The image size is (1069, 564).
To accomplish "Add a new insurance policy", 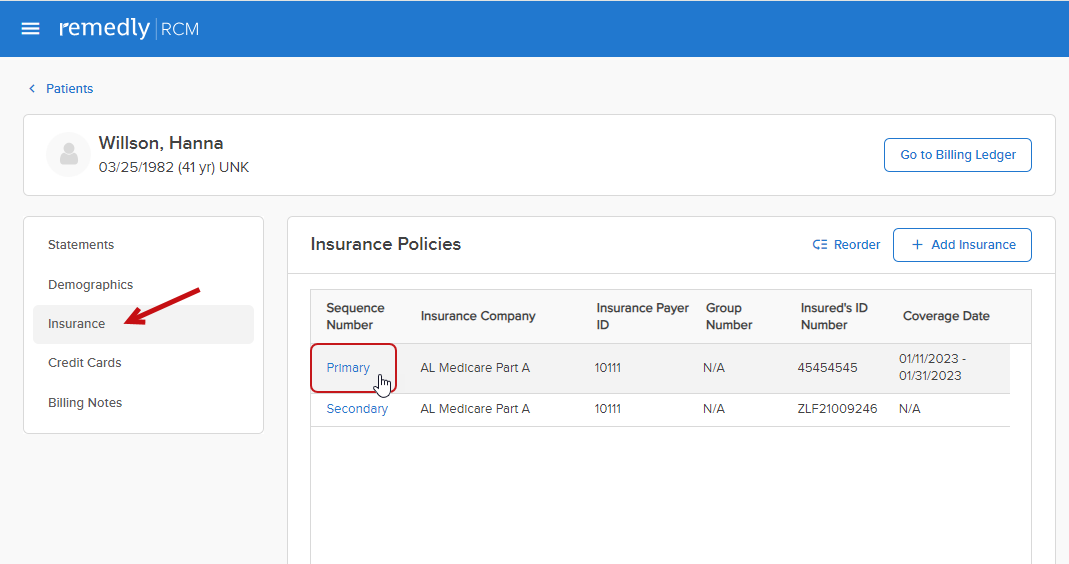I will 962,245.
